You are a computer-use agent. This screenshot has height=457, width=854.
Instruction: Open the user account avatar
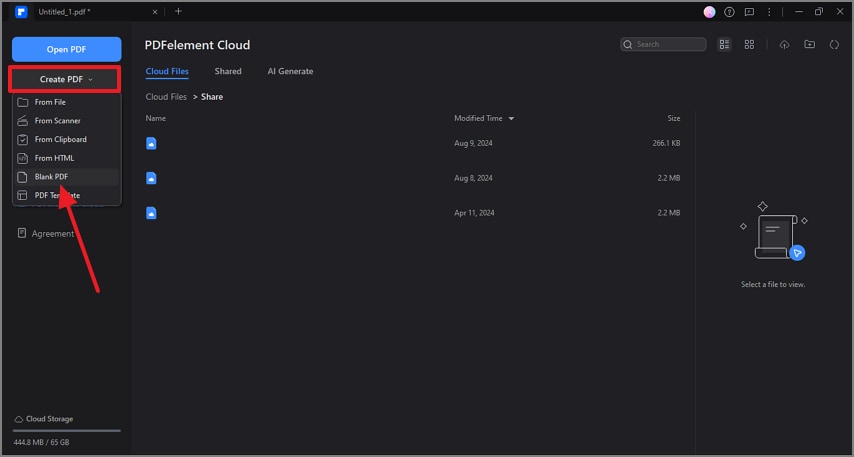click(x=709, y=11)
